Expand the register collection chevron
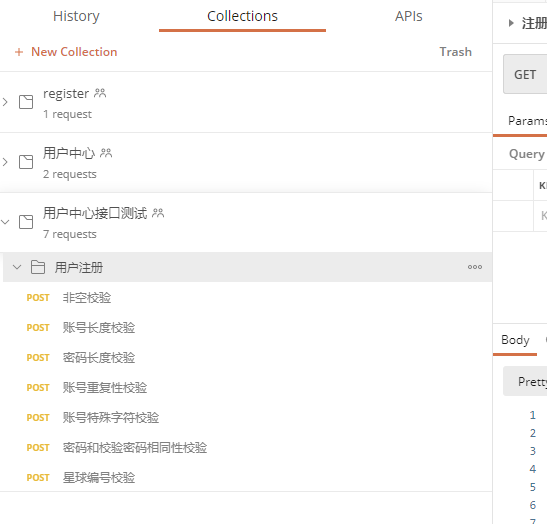The width and height of the screenshot is (547, 524). (x=5, y=102)
